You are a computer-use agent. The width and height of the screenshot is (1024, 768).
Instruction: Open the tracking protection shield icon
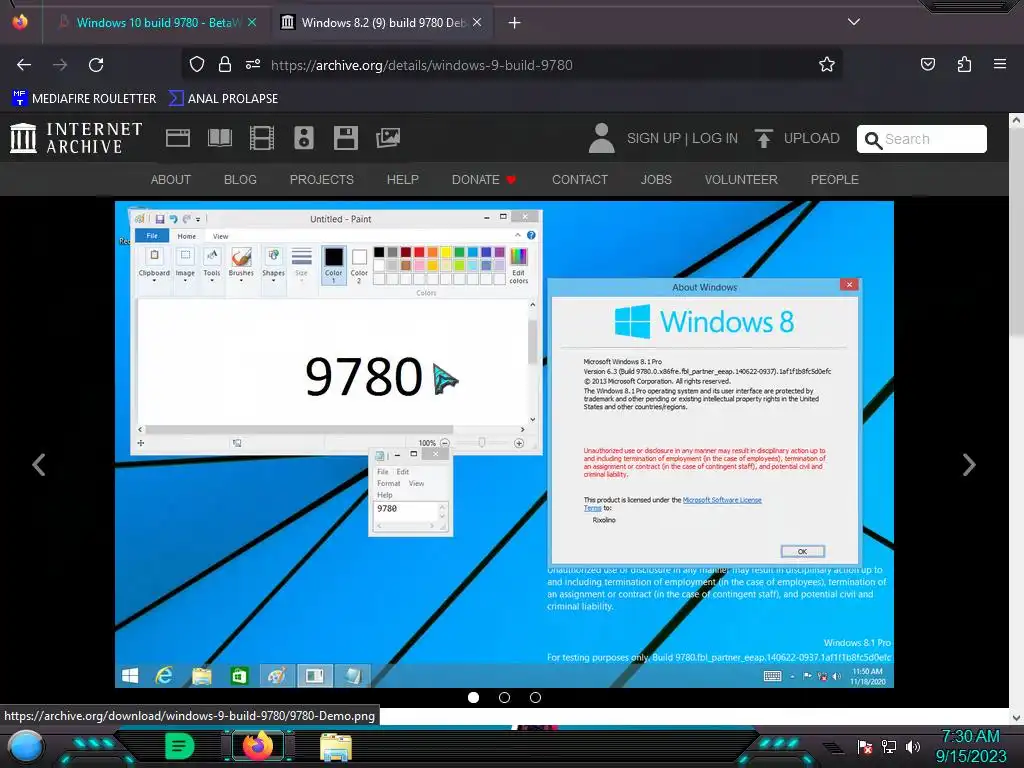[x=197, y=64]
